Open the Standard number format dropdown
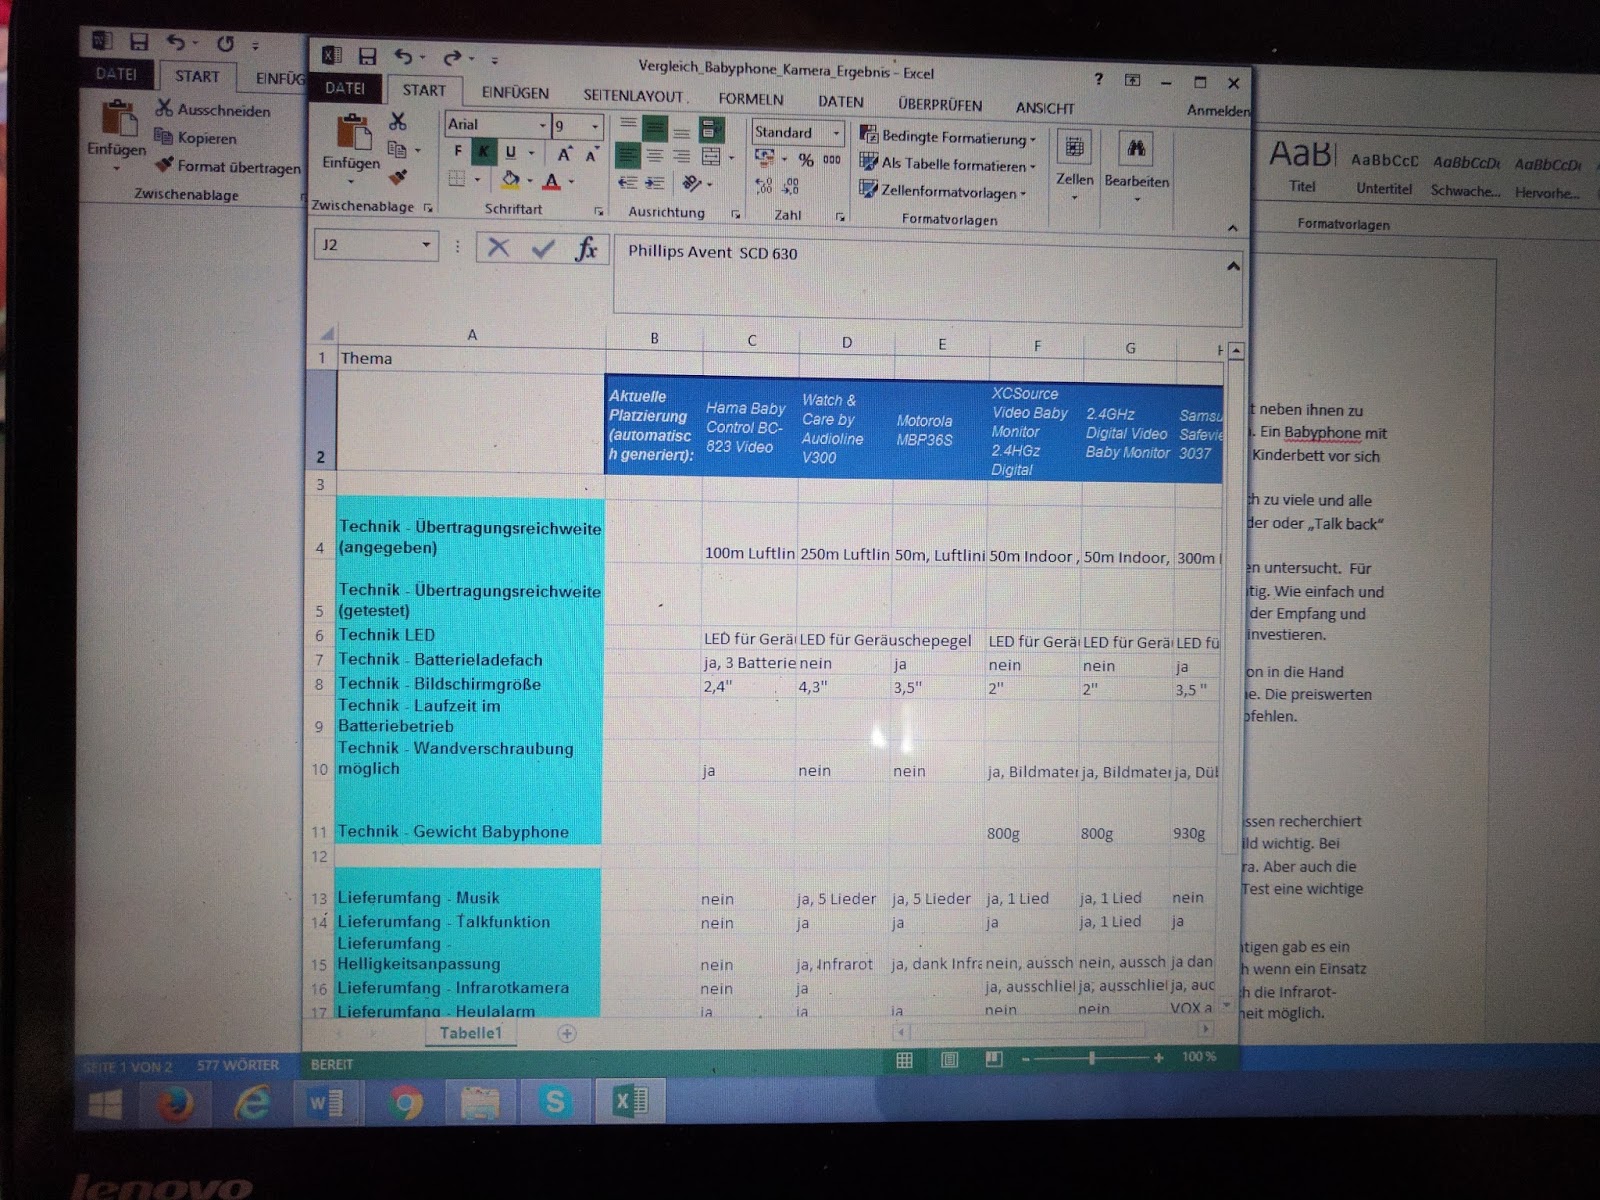The height and width of the screenshot is (1200, 1600). [x=836, y=133]
